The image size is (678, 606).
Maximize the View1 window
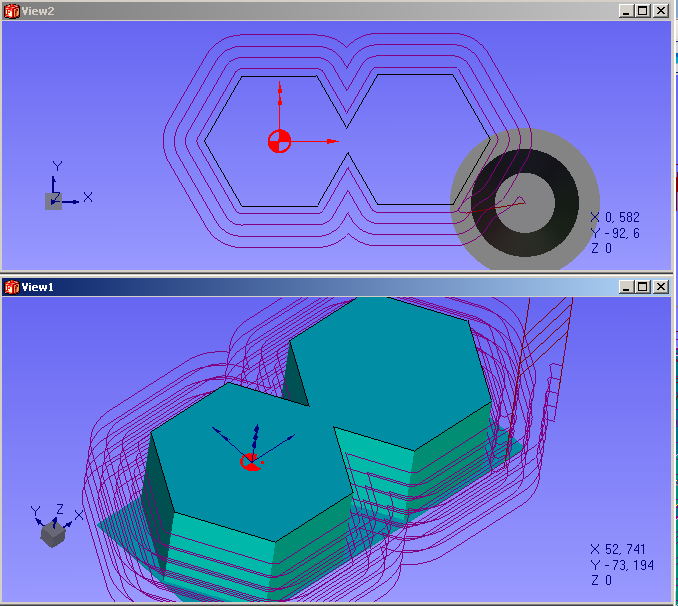click(642, 287)
